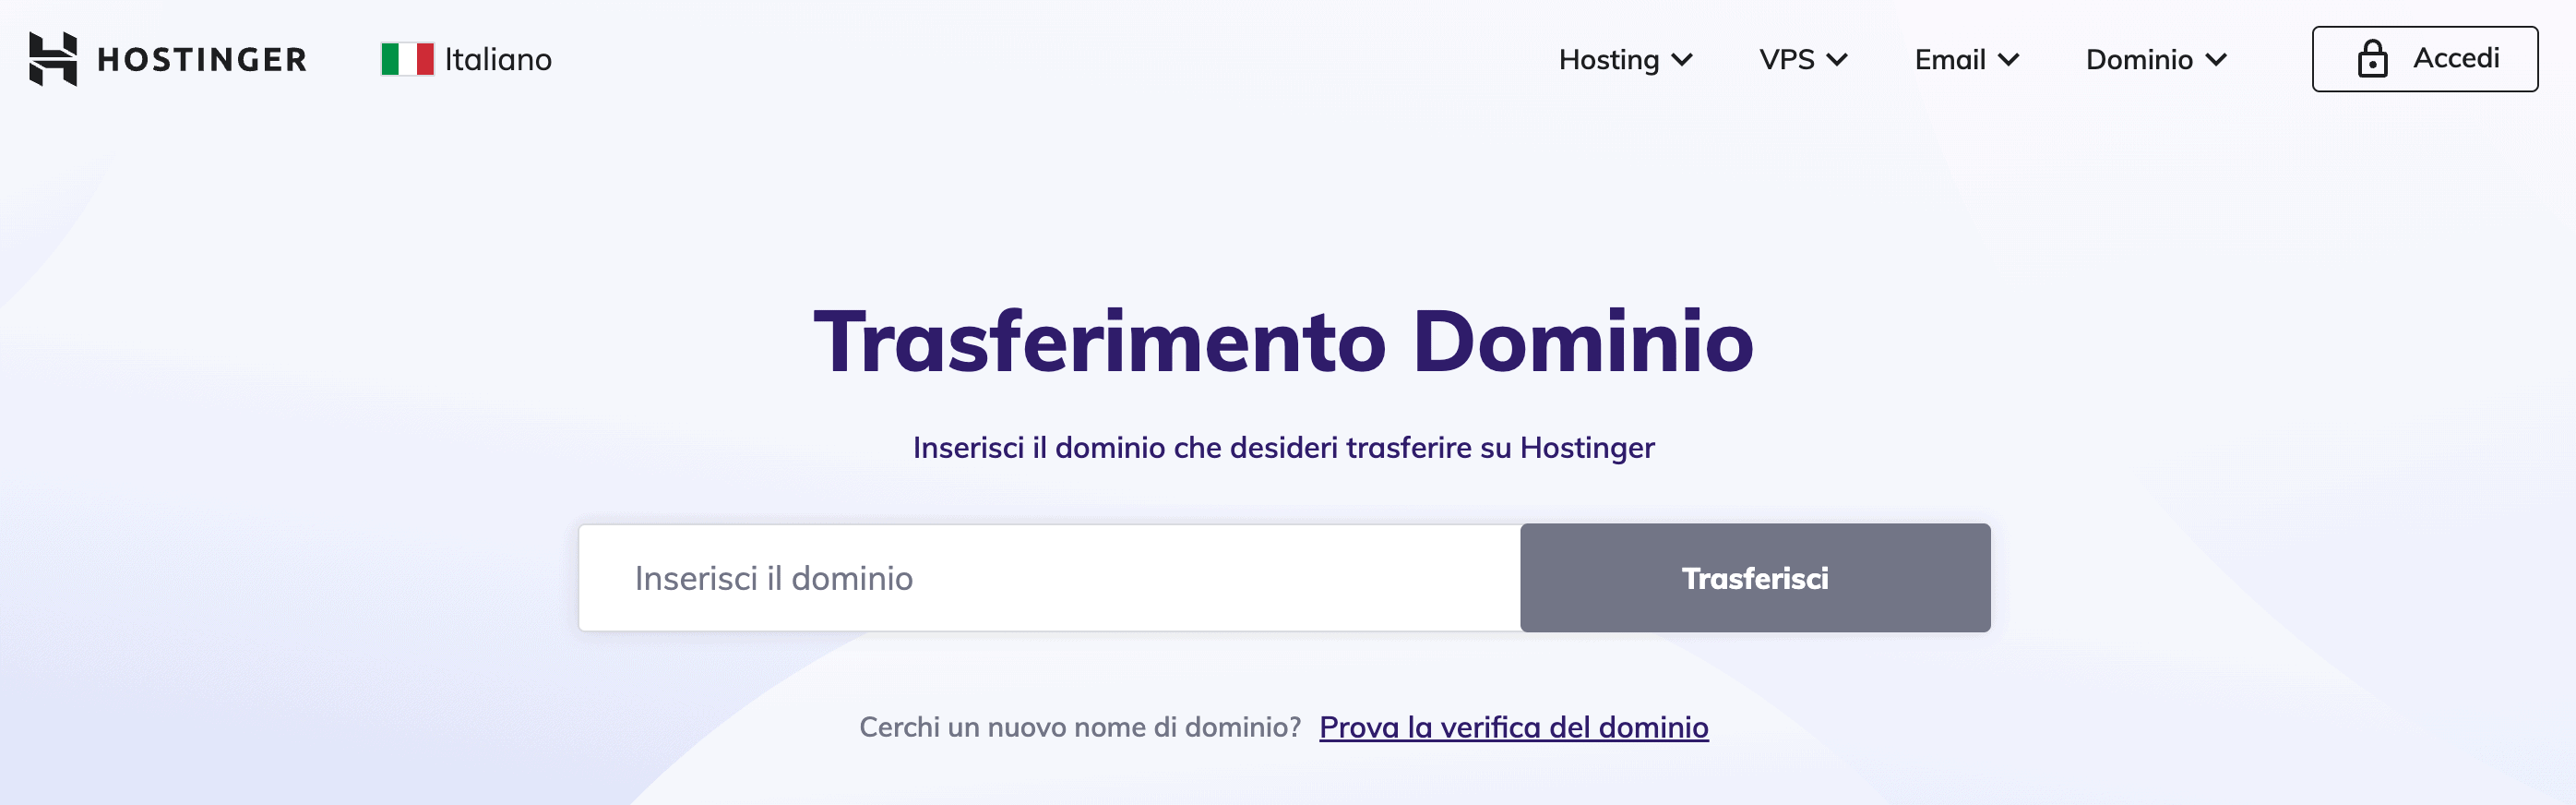This screenshot has height=805, width=2576.
Task: Open the Hosting menu item
Action: pos(1608,60)
